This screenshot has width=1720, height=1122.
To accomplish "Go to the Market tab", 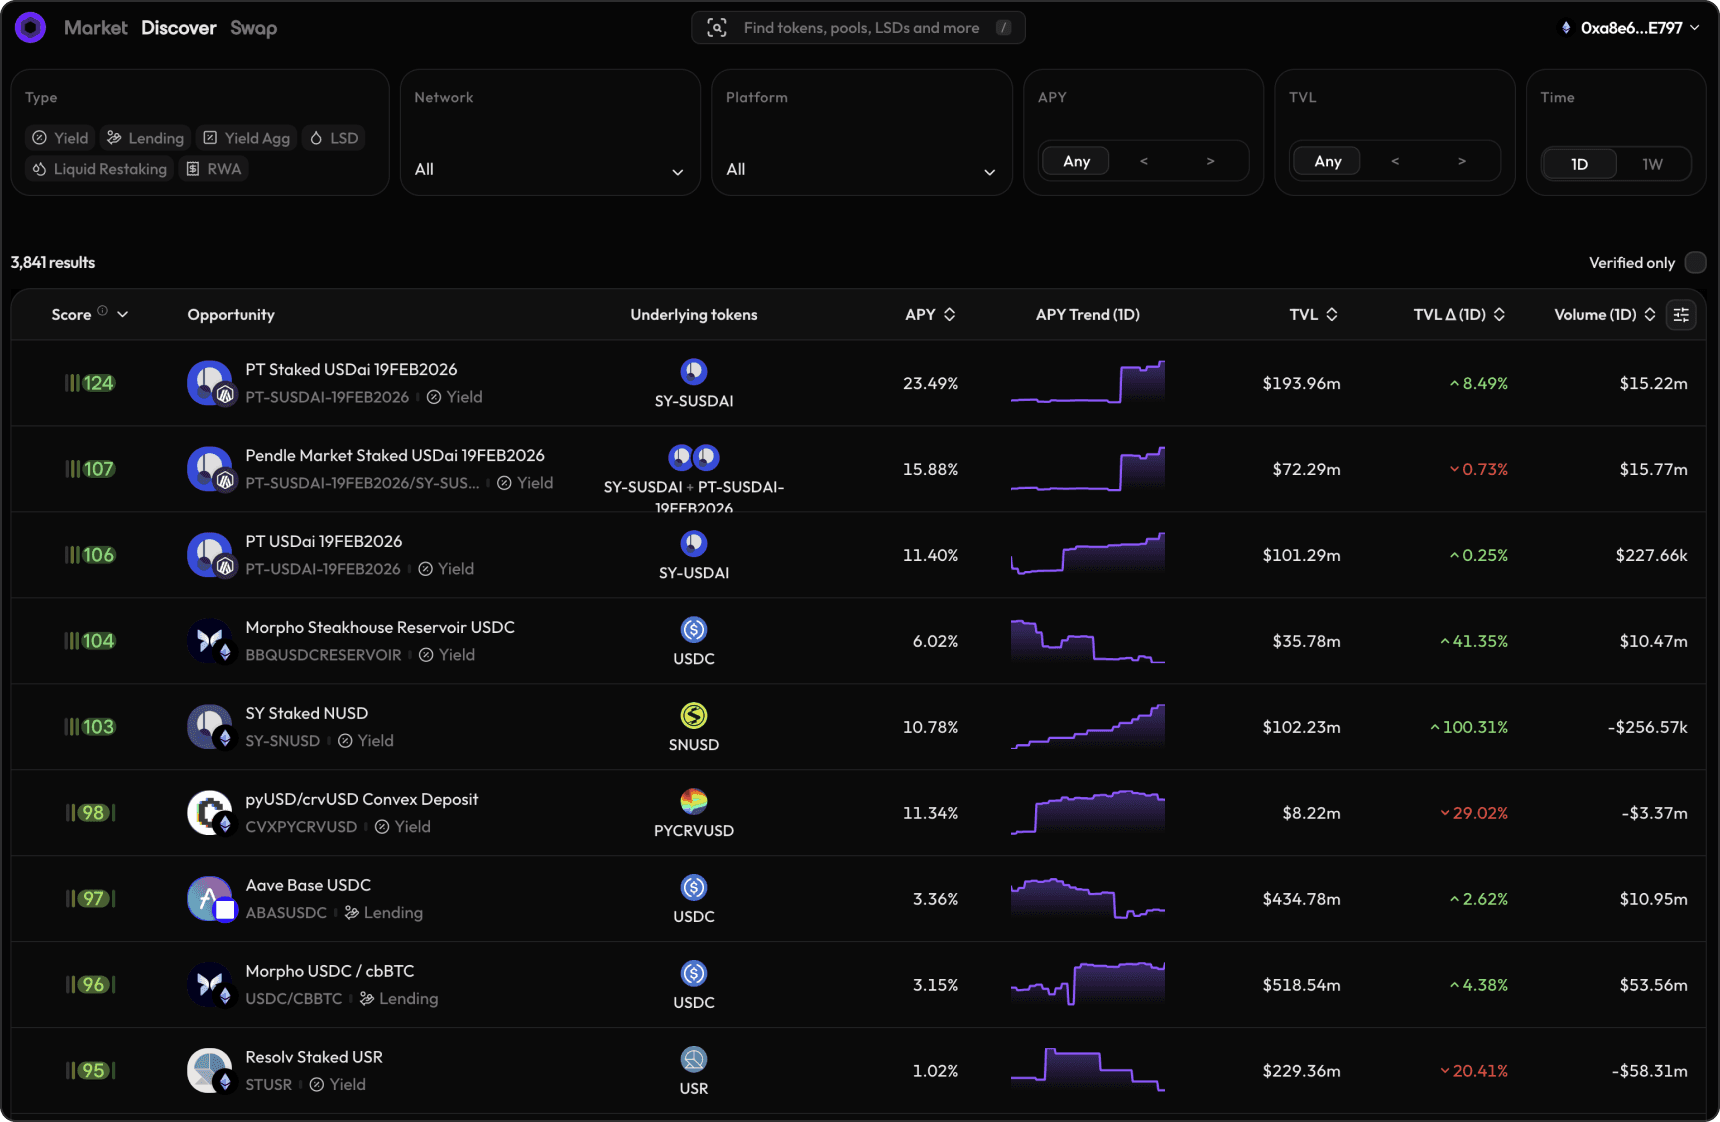I will [95, 28].
